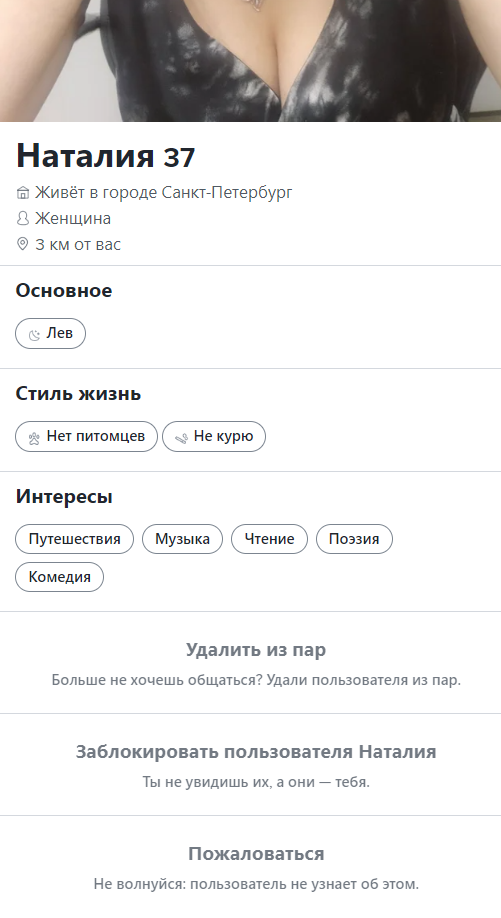The width and height of the screenshot is (501, 918).
Task: Select the Не курю chip
Action: coord(214,437)
